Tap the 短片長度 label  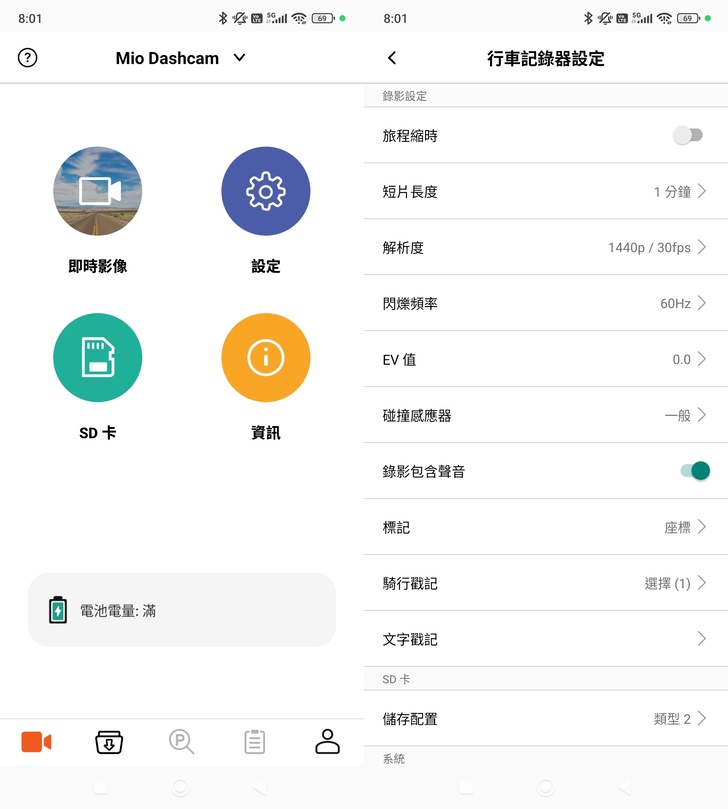tap(410, 192)
